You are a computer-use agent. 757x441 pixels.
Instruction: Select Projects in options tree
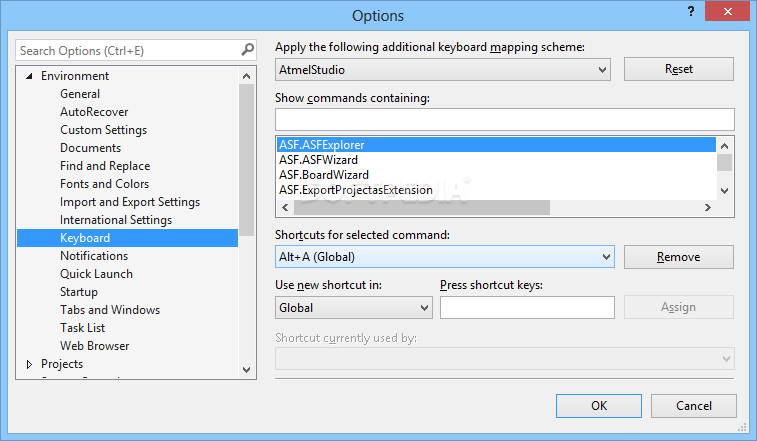point(62,364)
